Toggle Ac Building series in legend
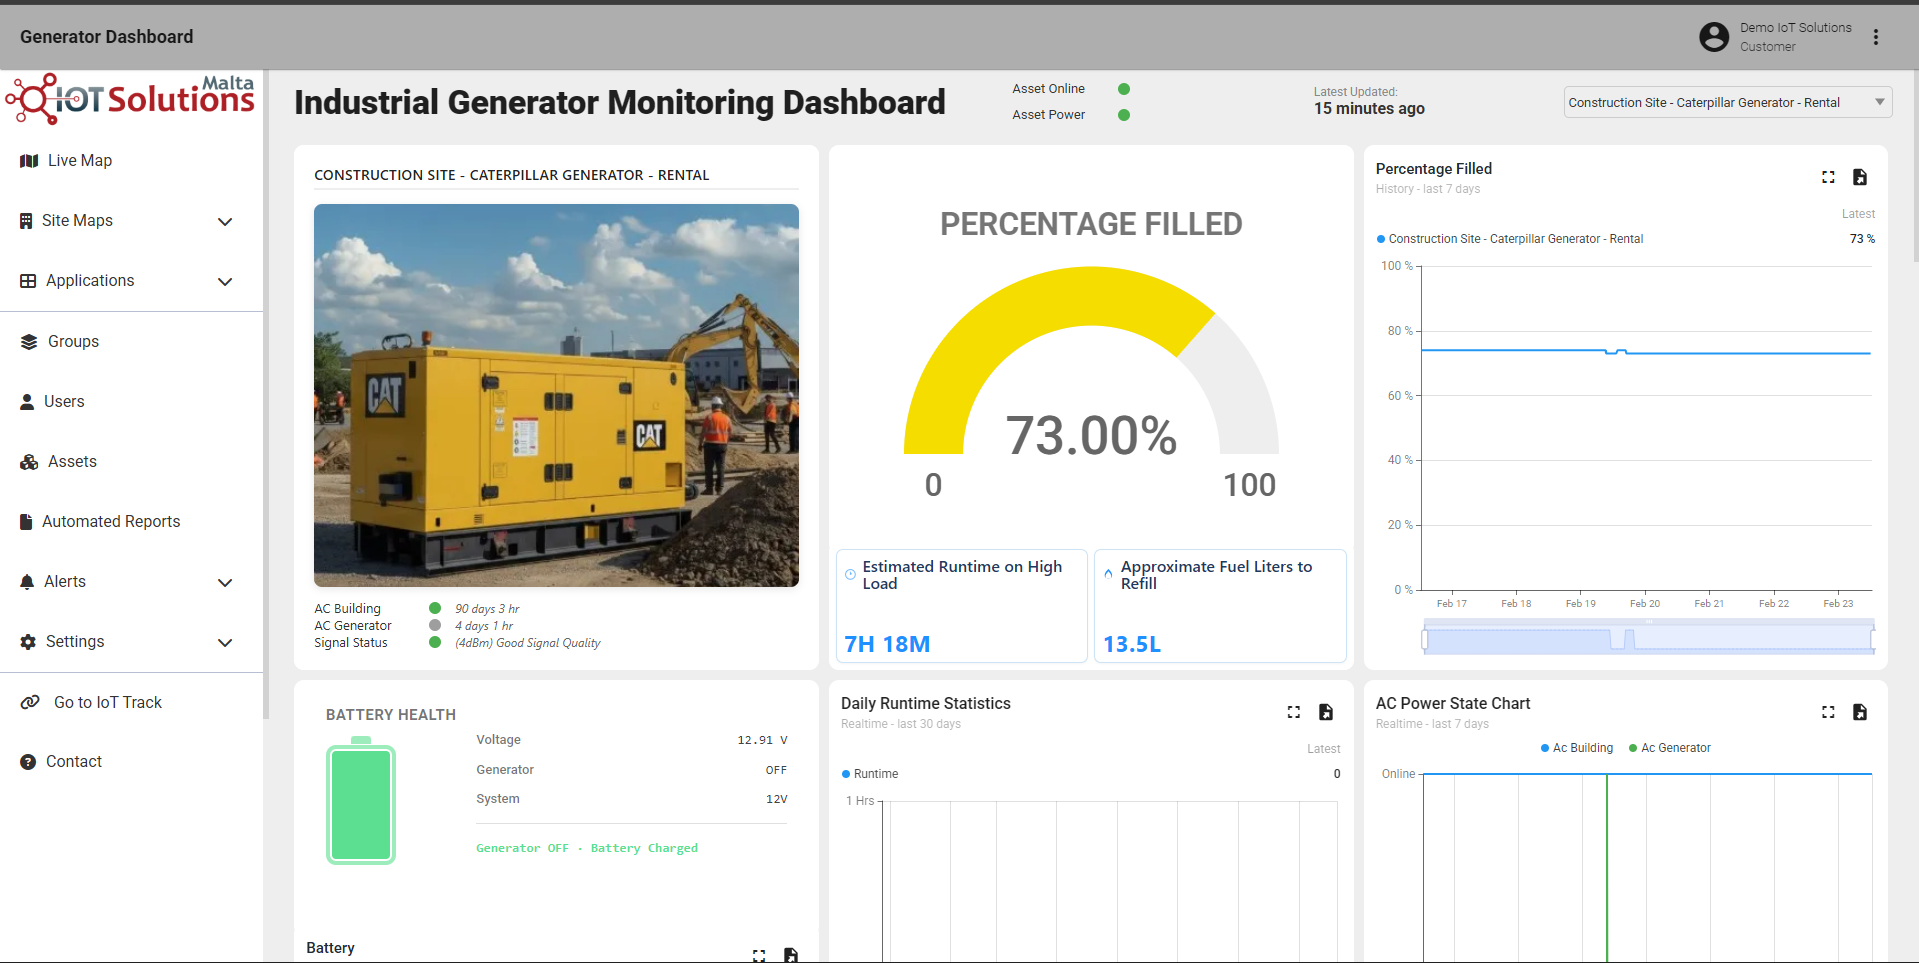The image size is (1919, 963). click(x=1577, y=748)
